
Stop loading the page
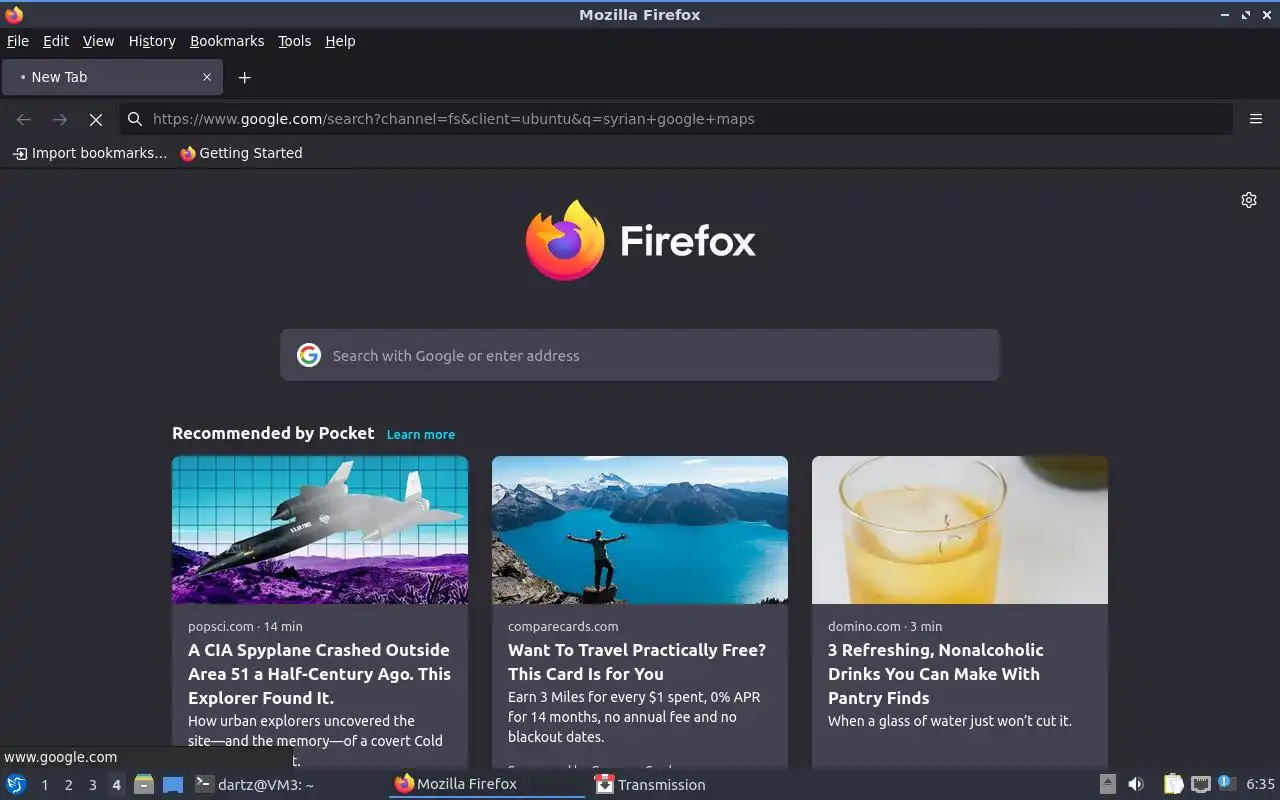point(95,119)
